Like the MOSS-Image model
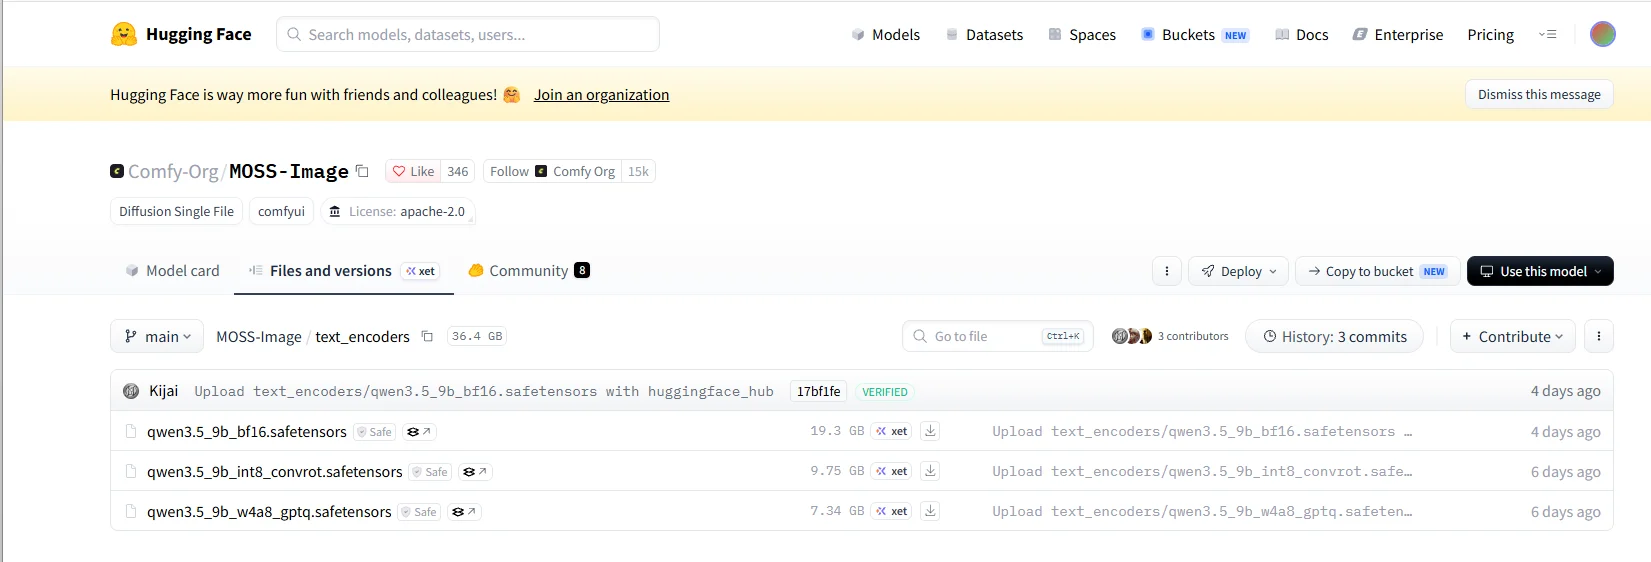 tap(413, 171)
